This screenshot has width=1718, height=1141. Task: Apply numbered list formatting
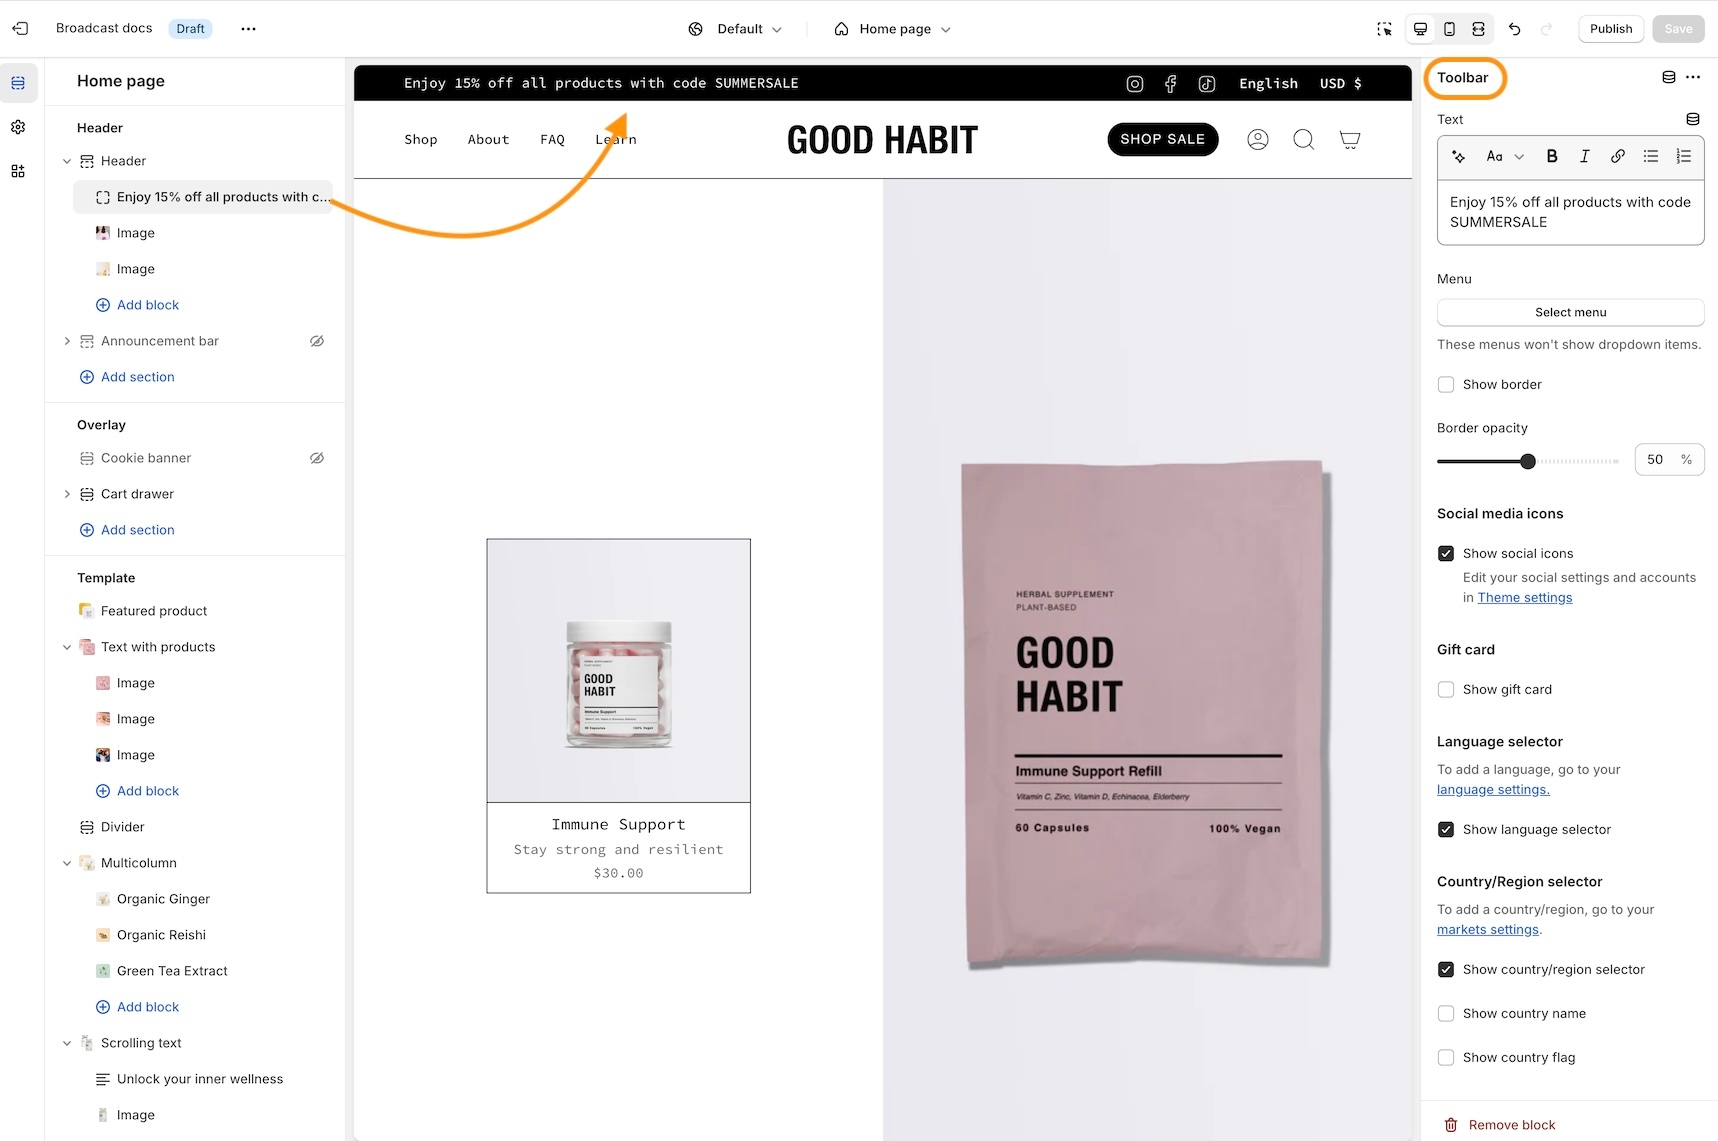point(1684,156)
